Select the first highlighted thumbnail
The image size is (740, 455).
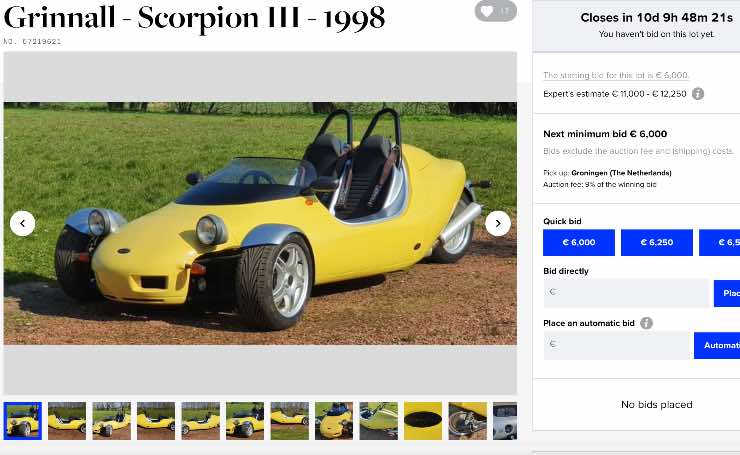pos(23,421)
